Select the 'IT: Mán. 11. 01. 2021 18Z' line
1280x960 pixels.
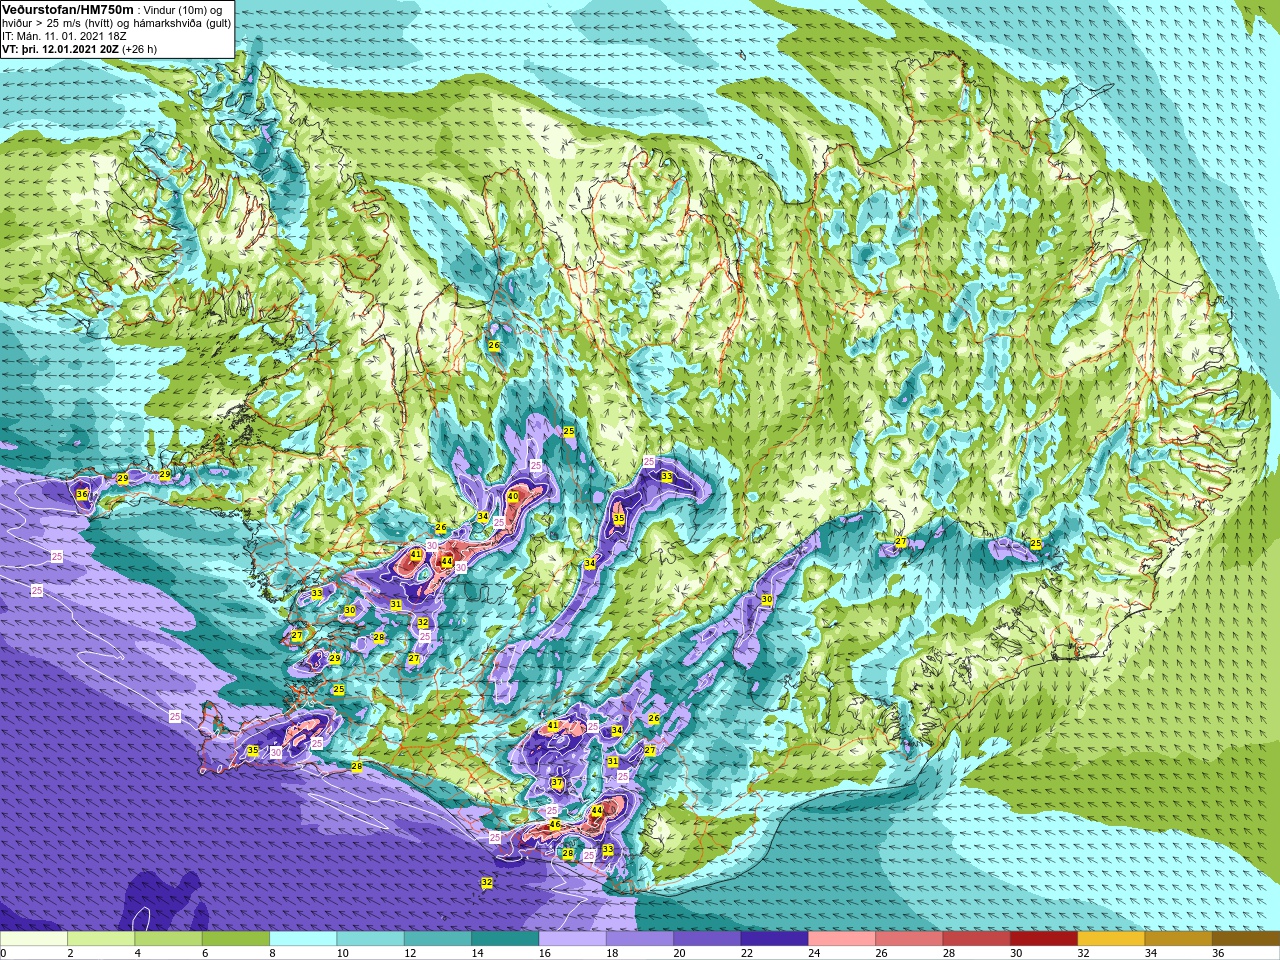point(62,35)
